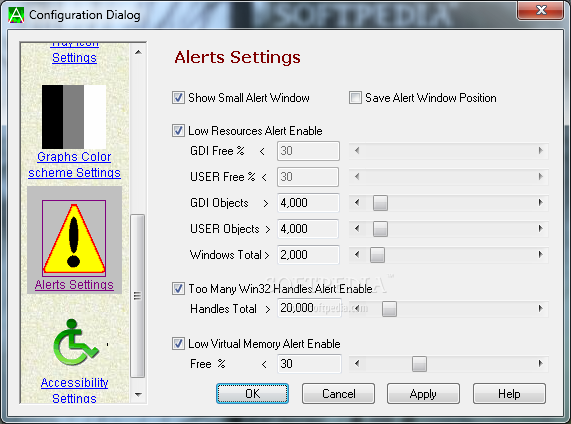This screenshot has width=571, height=424.
Task: Decrease USER Objects with left arrow
Action: click(357, 228)
